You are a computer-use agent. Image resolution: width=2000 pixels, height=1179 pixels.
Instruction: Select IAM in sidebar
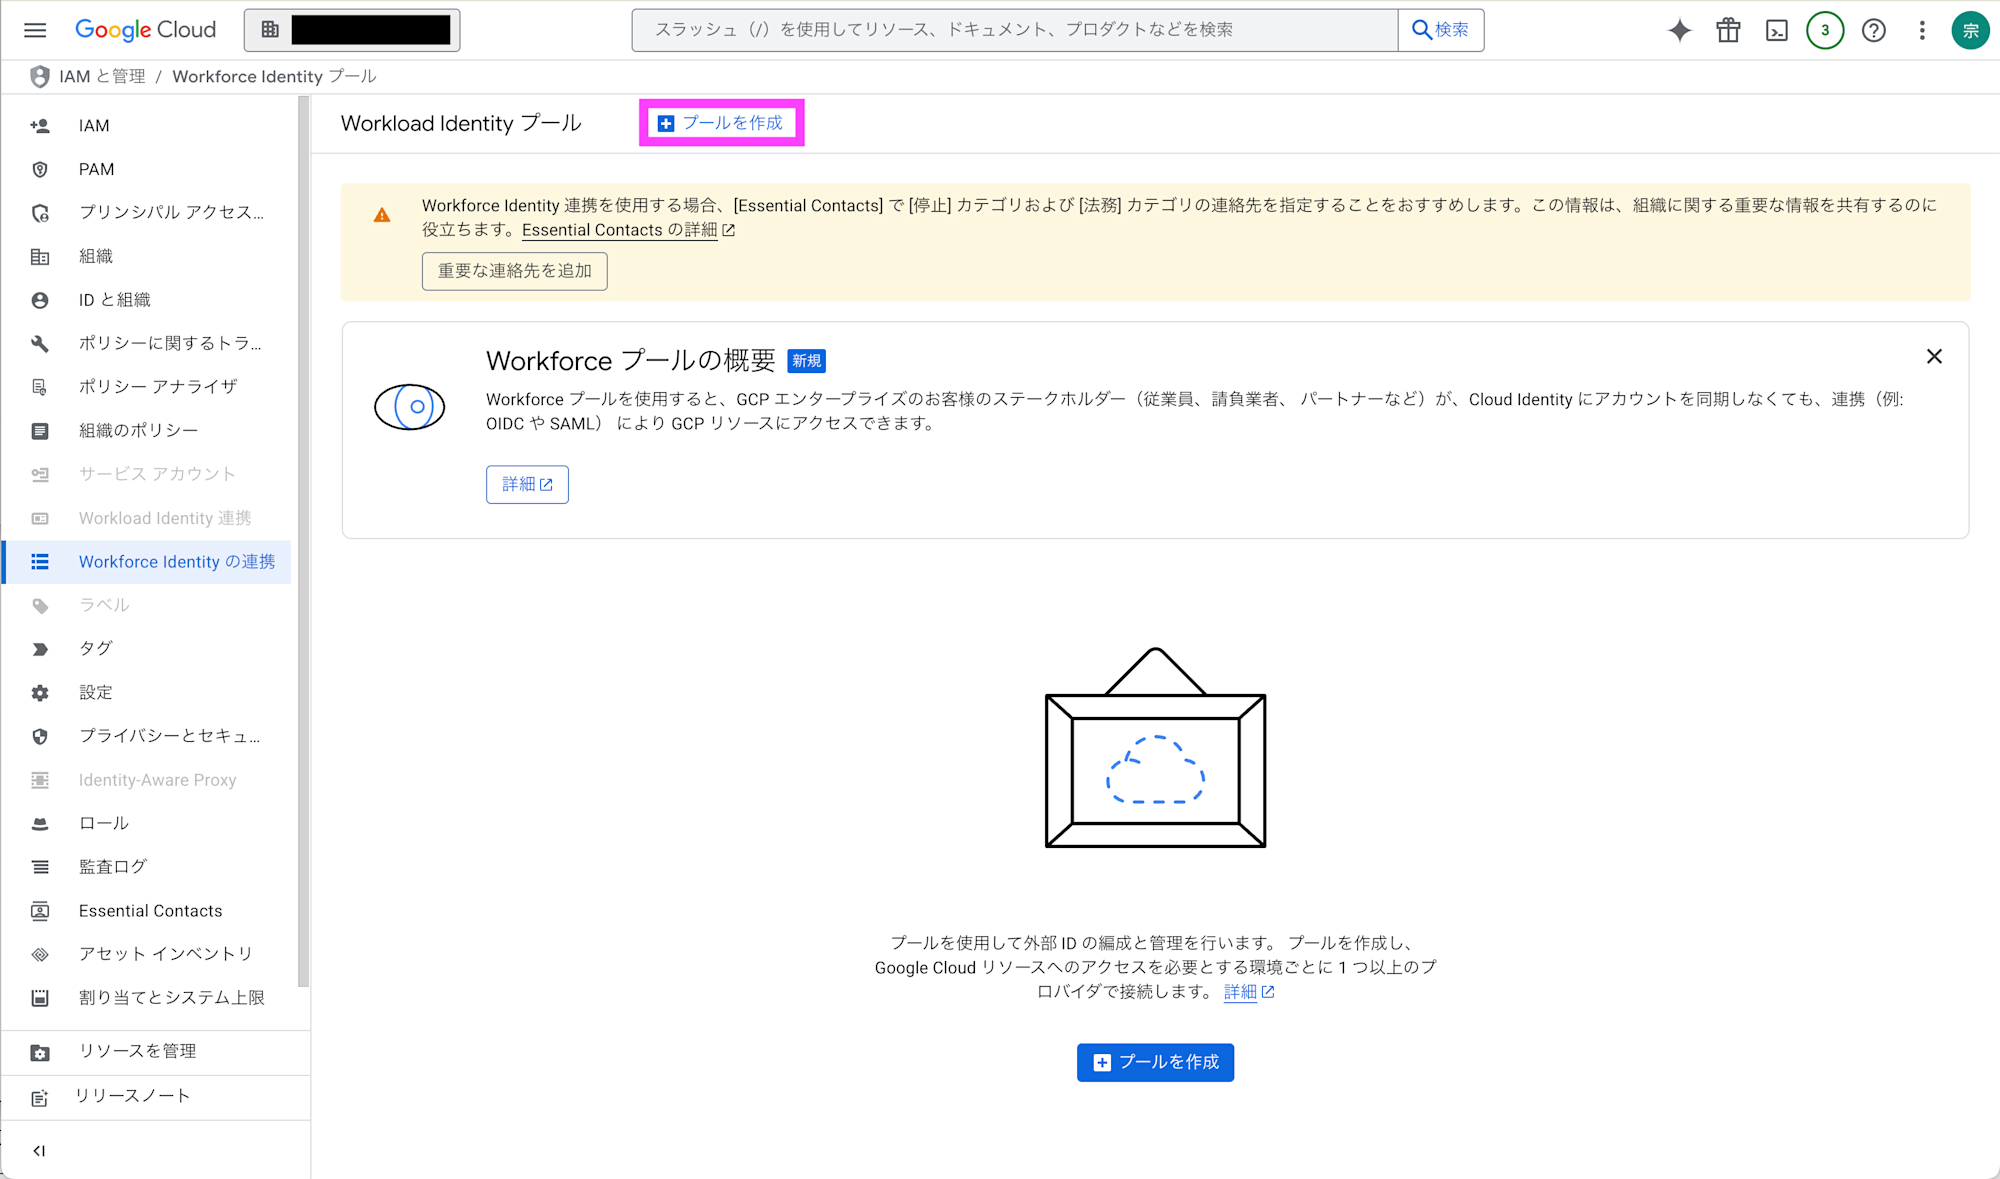click(147, 126)
